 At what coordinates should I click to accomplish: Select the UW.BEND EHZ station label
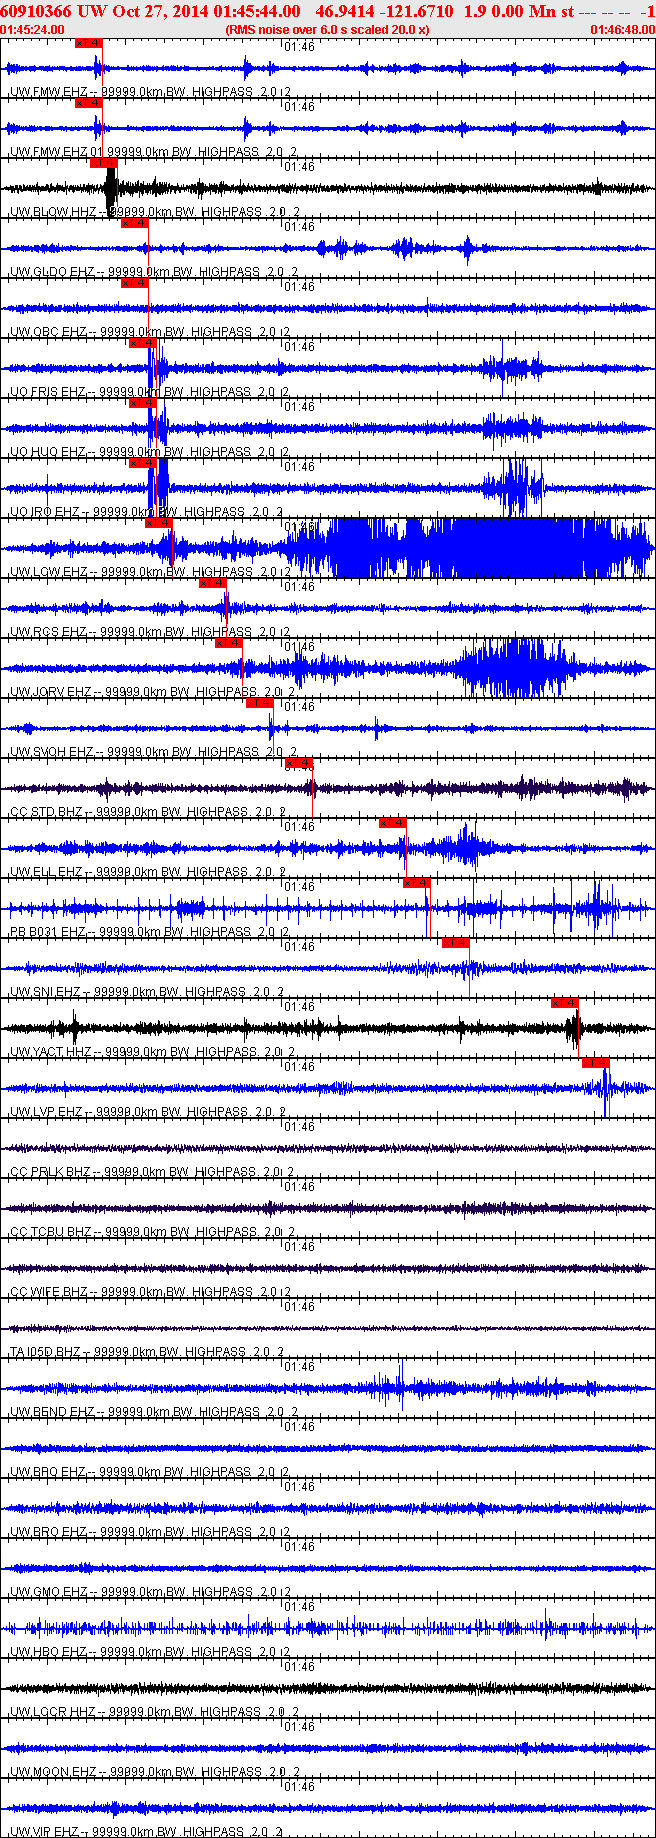52,1412
